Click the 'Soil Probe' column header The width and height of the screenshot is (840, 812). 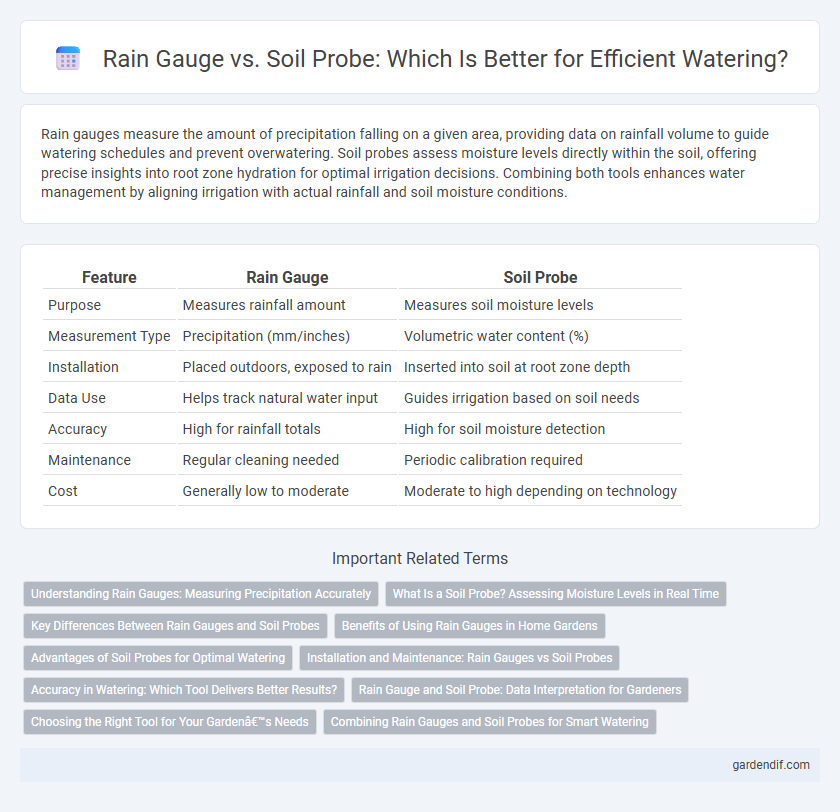(540, 277)
